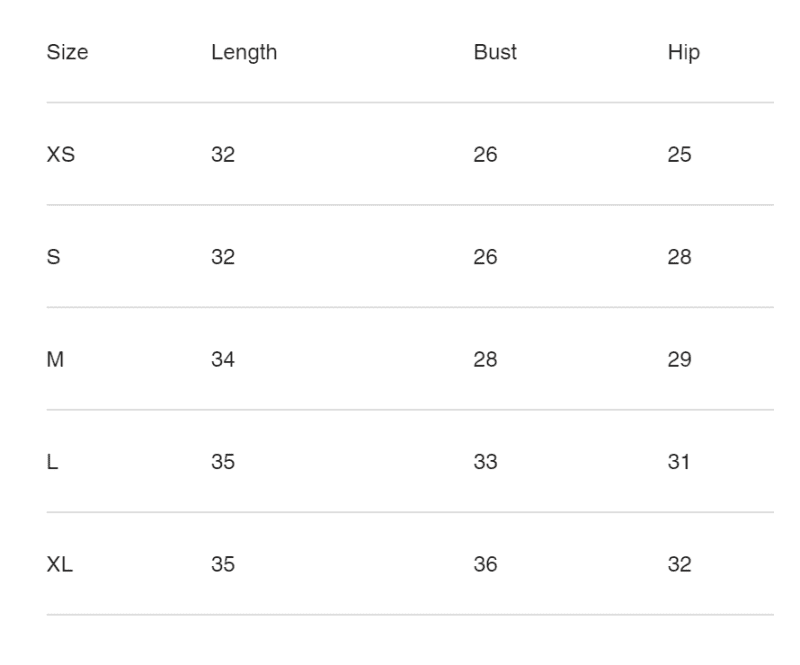Click the Size column header

point(67,52)
